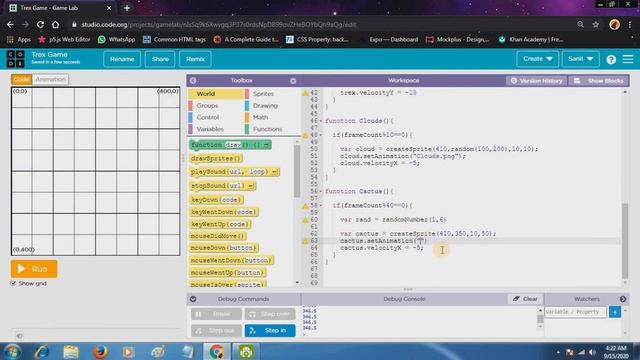Open the Create dropdown
Screen dimensions: 640x360
click(537, 59)
